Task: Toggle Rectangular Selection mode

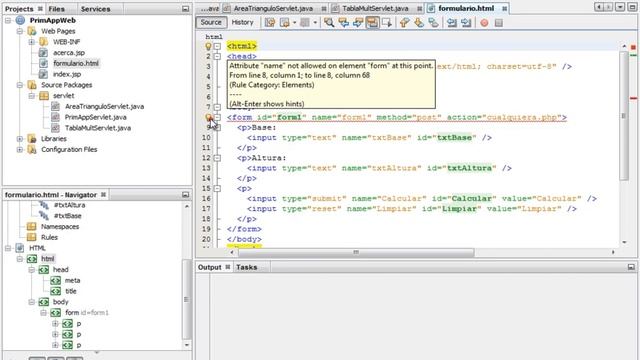Action: coord(387,22)
